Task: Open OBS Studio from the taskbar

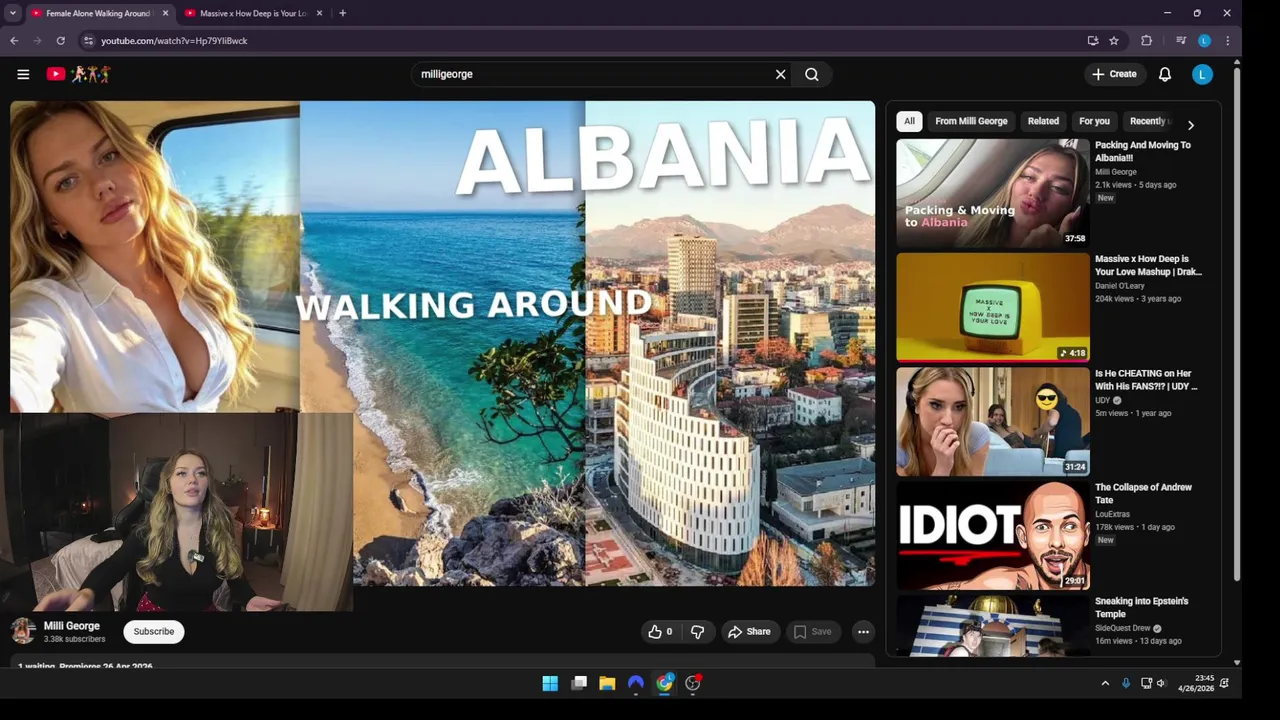Action: 693,683
